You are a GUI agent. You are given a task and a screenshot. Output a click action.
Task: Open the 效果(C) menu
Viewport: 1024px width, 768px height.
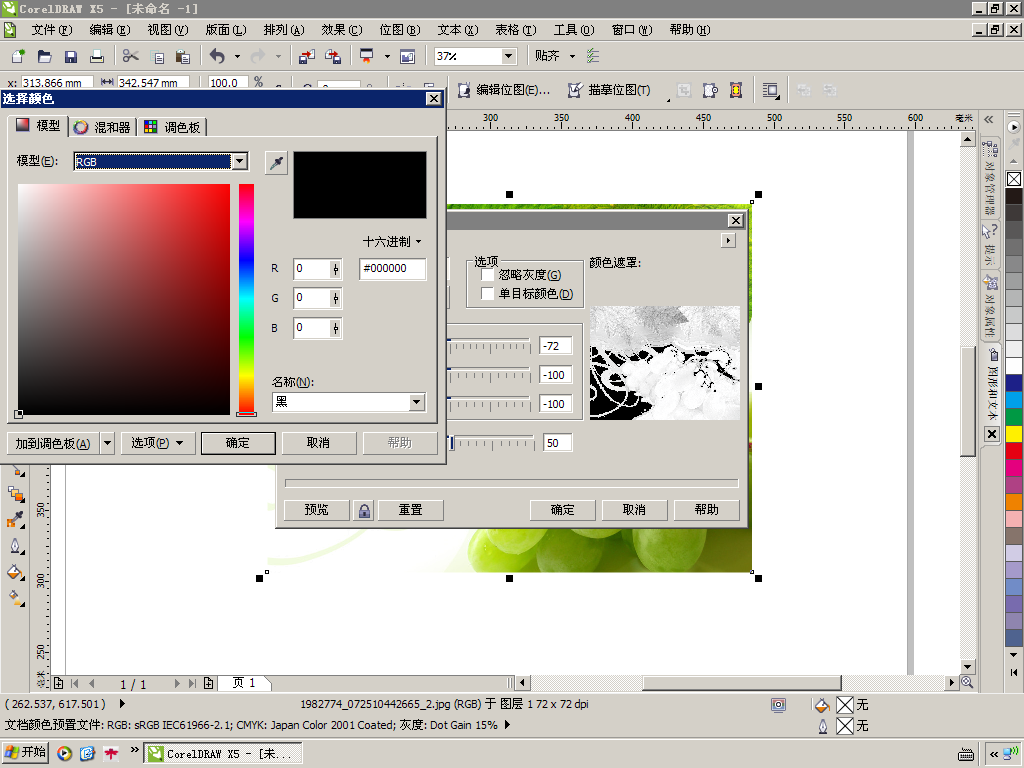342,30
